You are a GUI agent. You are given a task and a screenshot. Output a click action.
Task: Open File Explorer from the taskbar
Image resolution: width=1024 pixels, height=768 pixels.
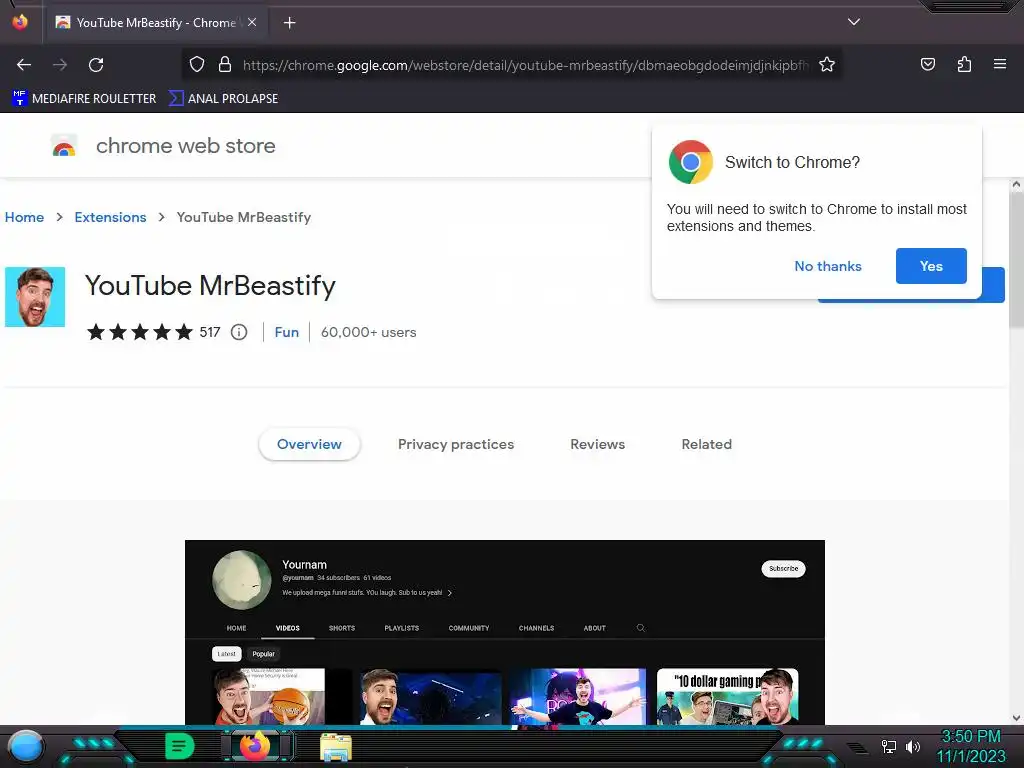pyautogui.click(x=336, y=747)
